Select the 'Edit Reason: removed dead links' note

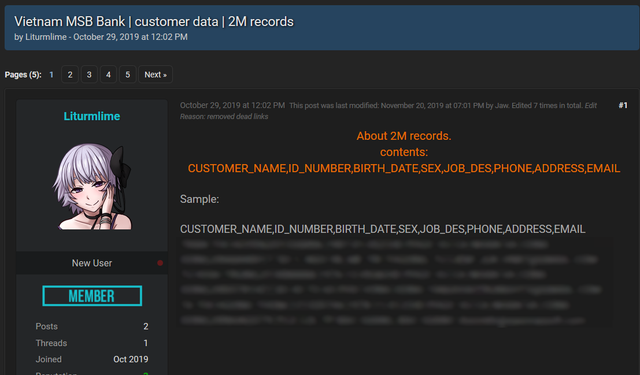click(x=388, y=111)
